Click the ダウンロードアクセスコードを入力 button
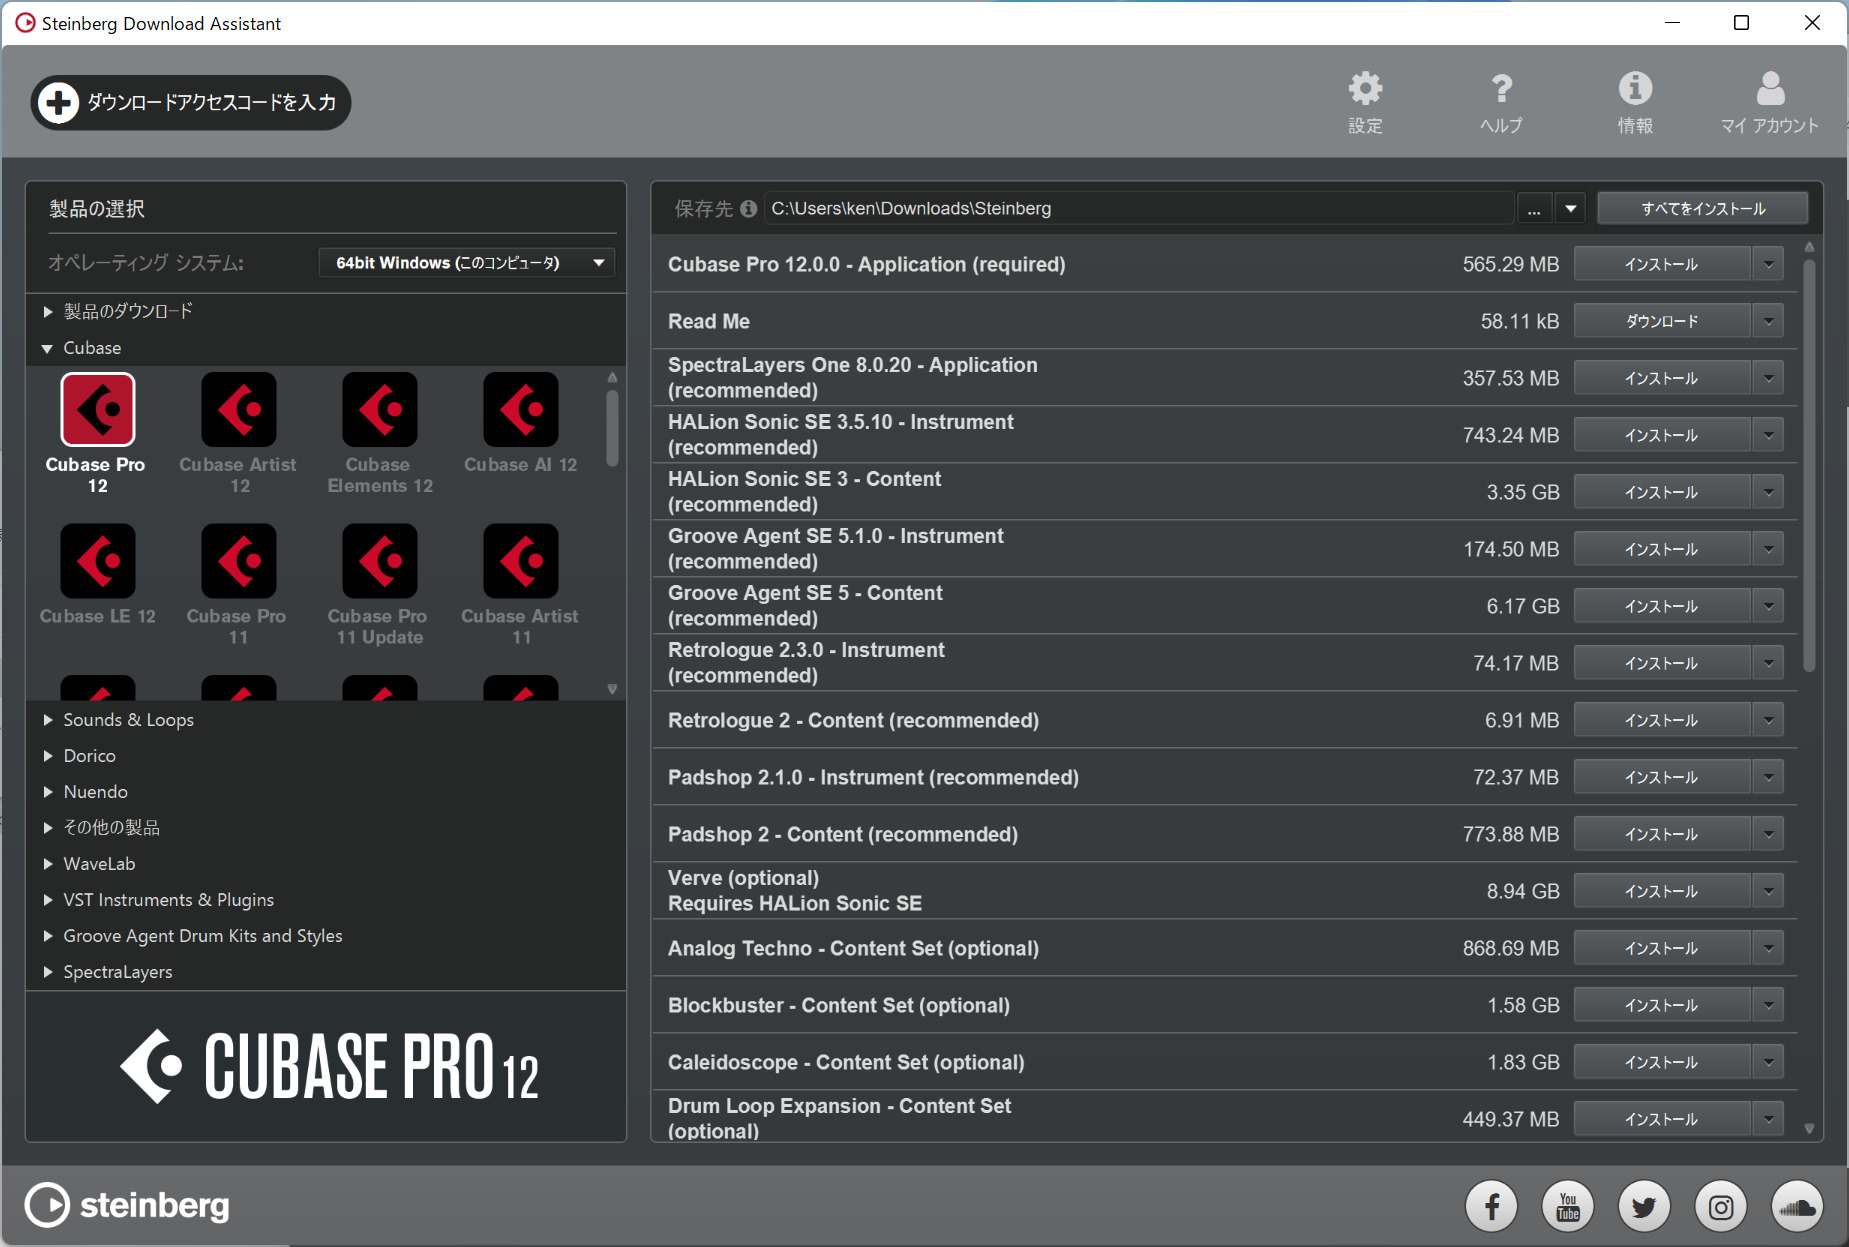 pos(190,102)
